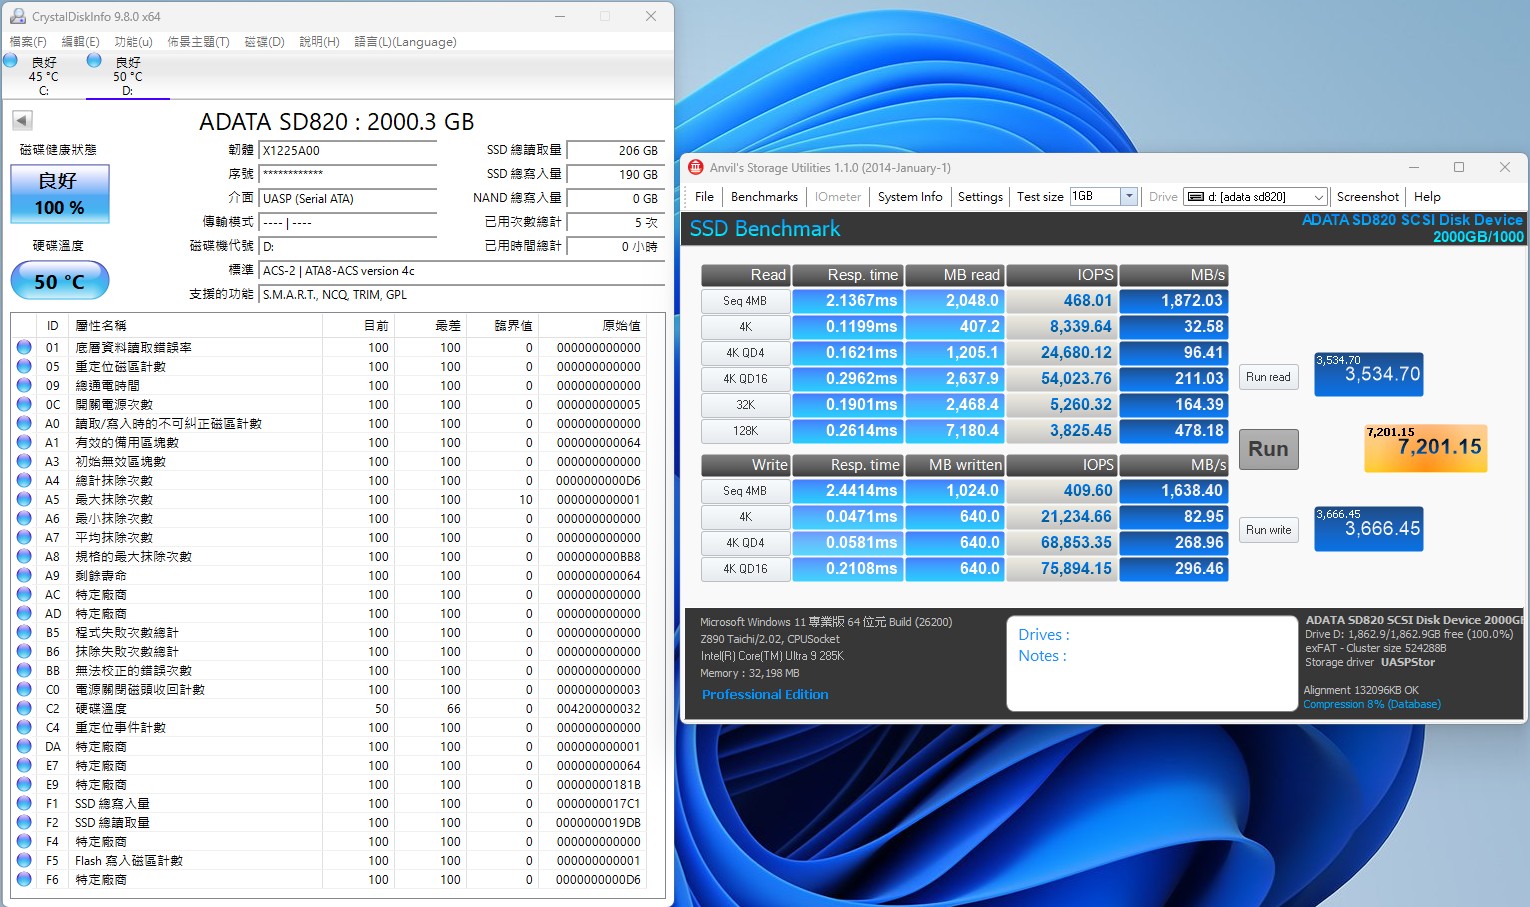
Task: Click the Professional Edition link
Action: (x=765, y=694)
